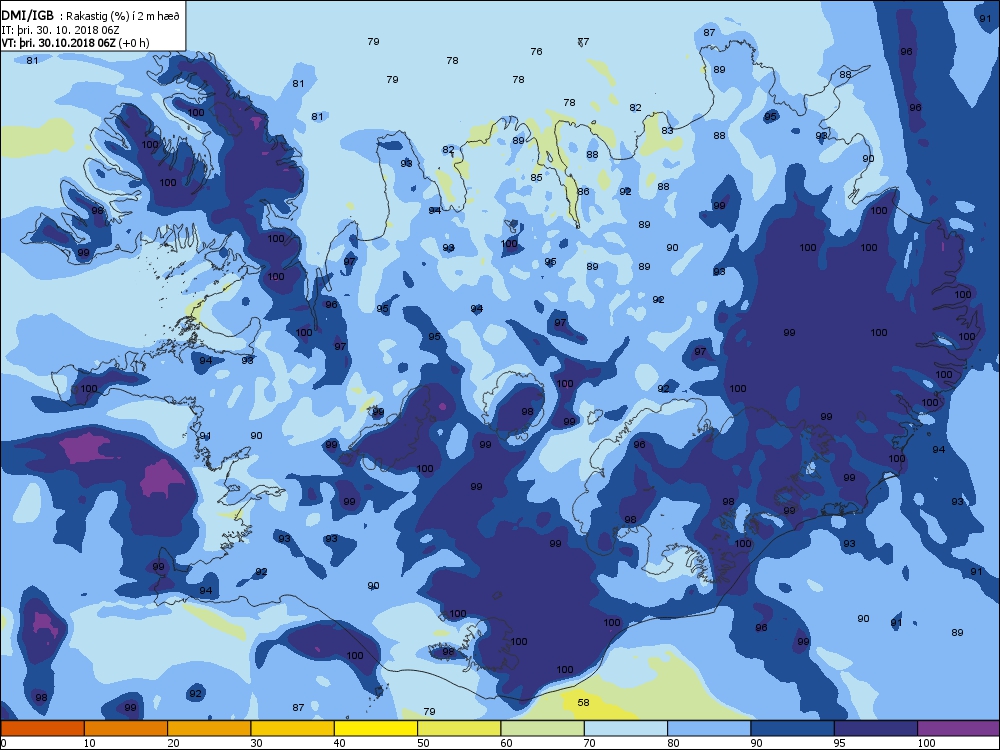Click the 'VT: þri. 30.10.2018 06Z (+0 h)' line
The height and width of the screenshot is (750, 1000).
(75, 43)
